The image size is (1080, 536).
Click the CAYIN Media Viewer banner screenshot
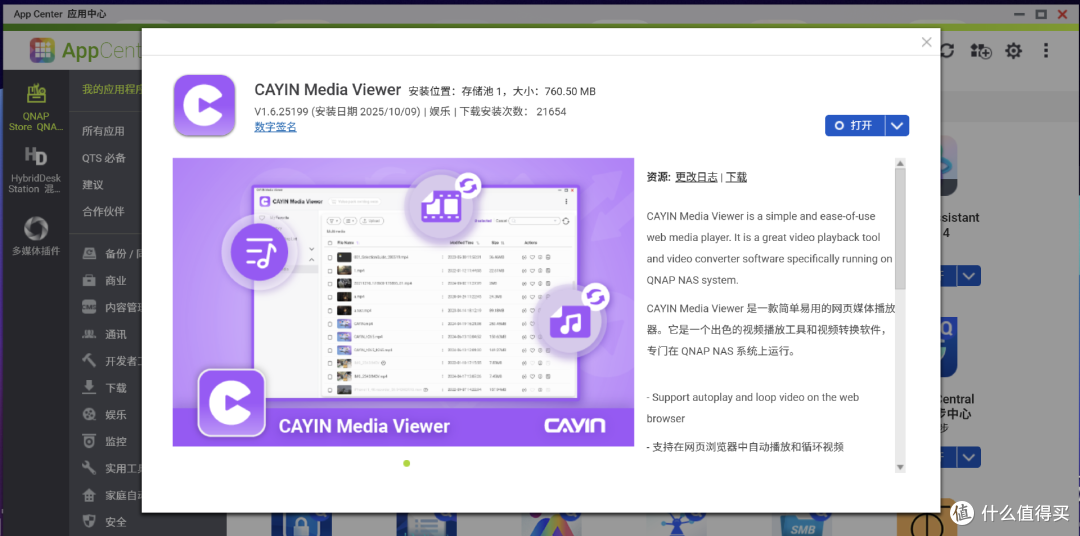pyautogui.click(x=403, y=302)
